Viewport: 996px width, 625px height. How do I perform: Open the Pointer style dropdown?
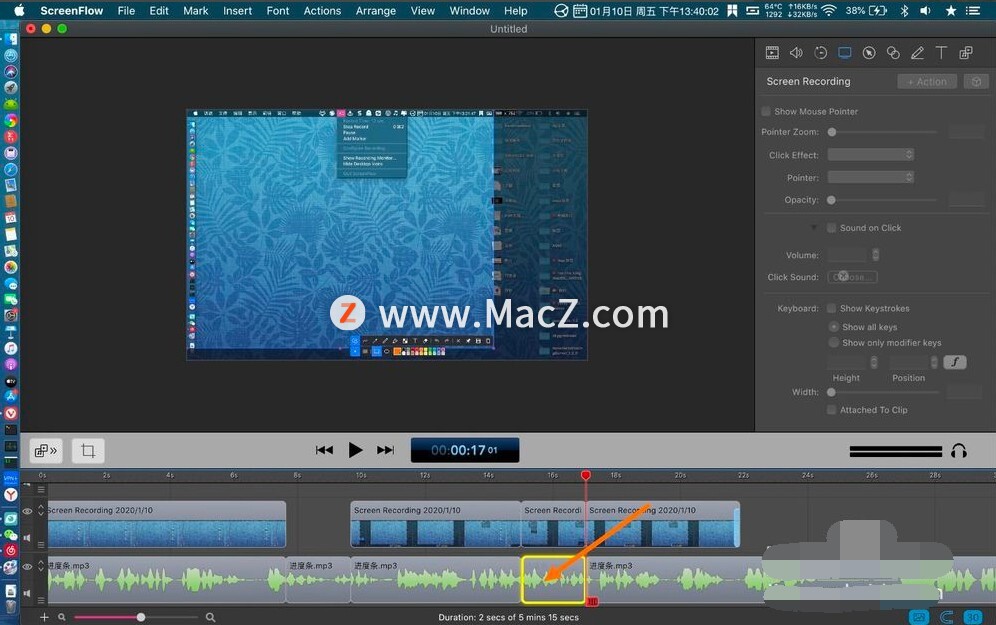(870, 177)
